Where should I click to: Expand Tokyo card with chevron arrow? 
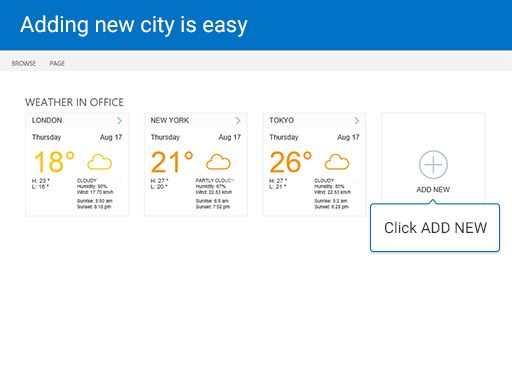[x=357, y=121]
